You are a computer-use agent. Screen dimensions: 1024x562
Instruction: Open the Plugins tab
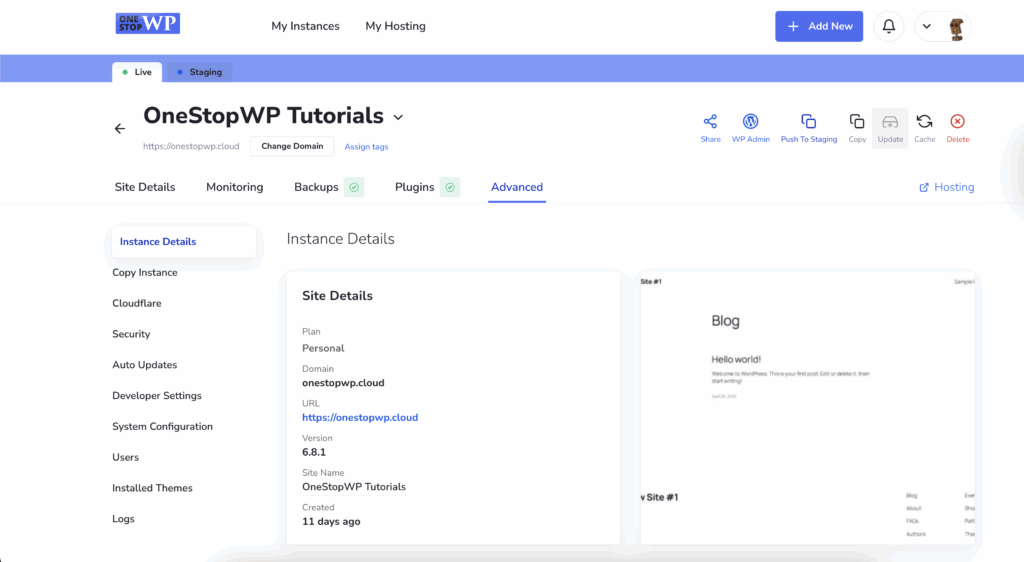coord(415,187)
